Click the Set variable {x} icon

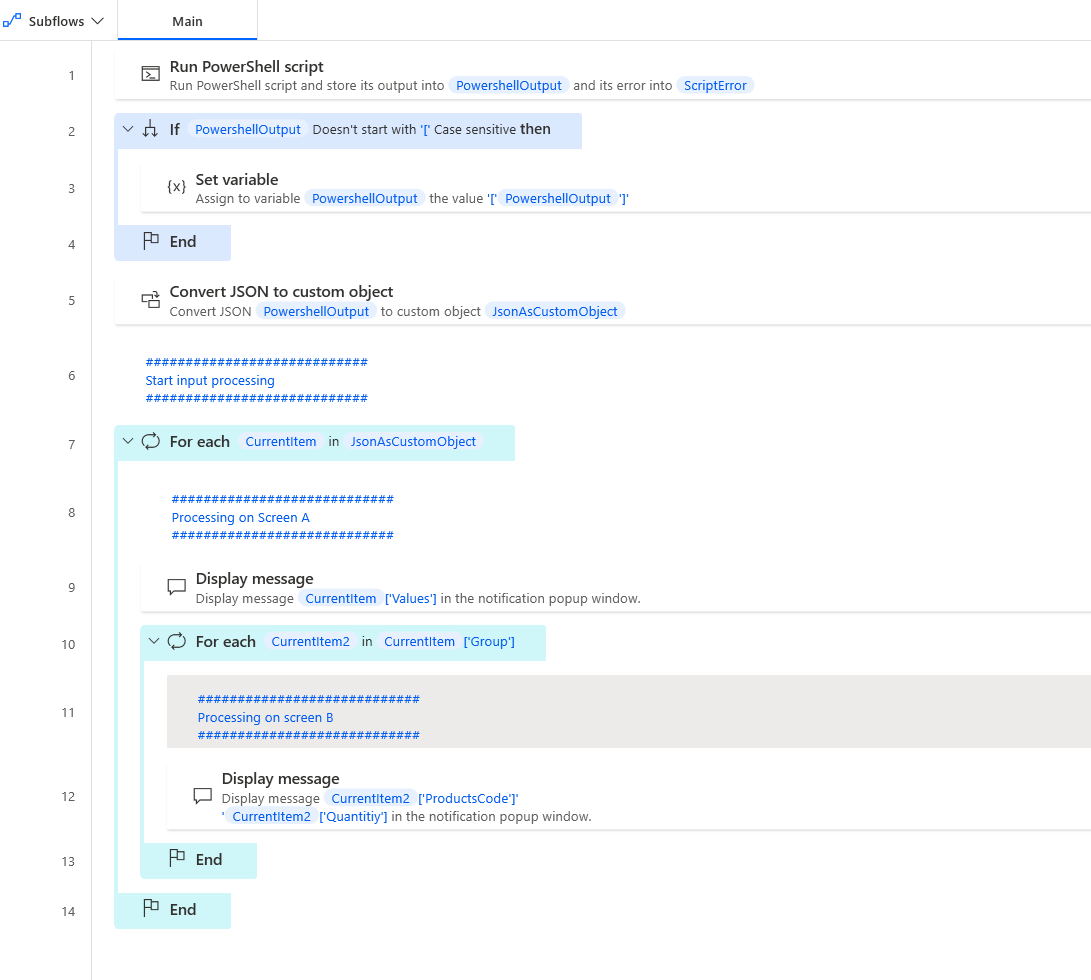(176, 187)
